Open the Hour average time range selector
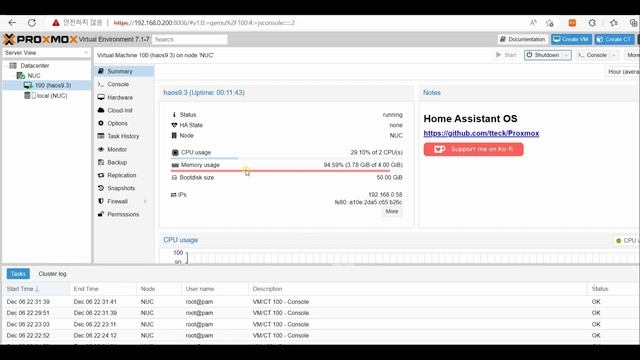The height and width of the screenshot is (360, 640). pyautogui.click(x=622, y=72)
